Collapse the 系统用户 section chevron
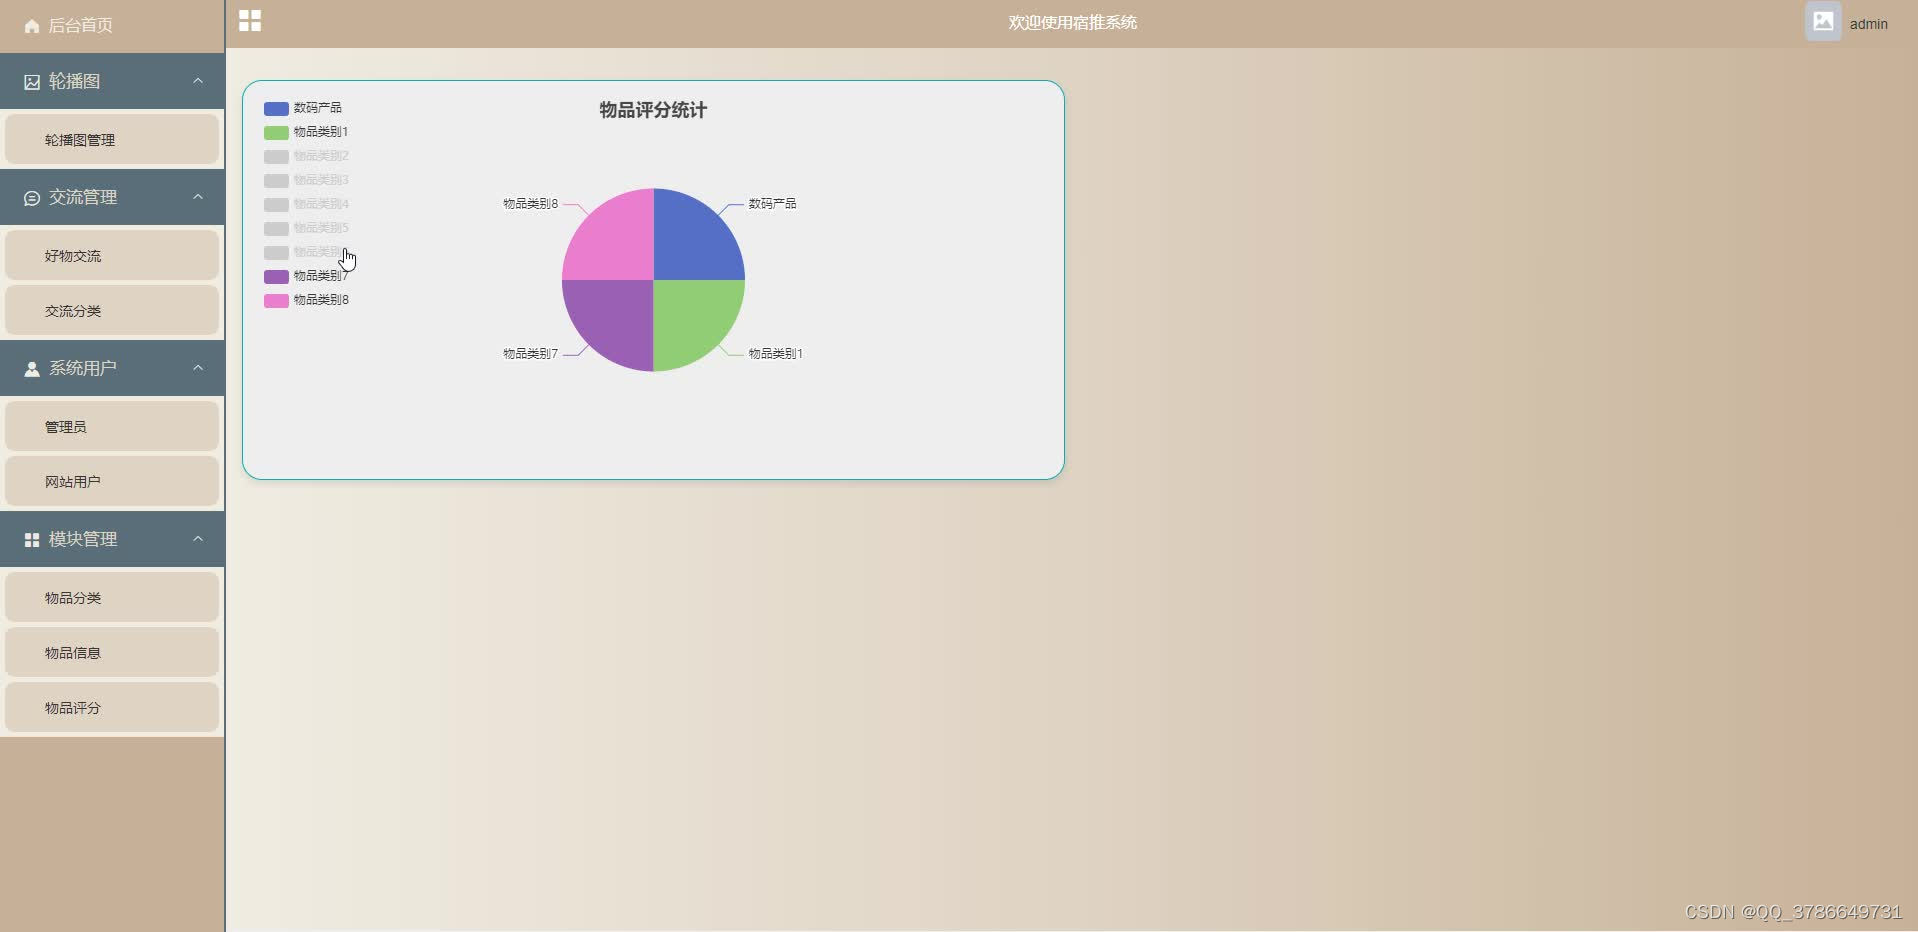Screen dimensions: 1918x932 click(x=198, y=368)
